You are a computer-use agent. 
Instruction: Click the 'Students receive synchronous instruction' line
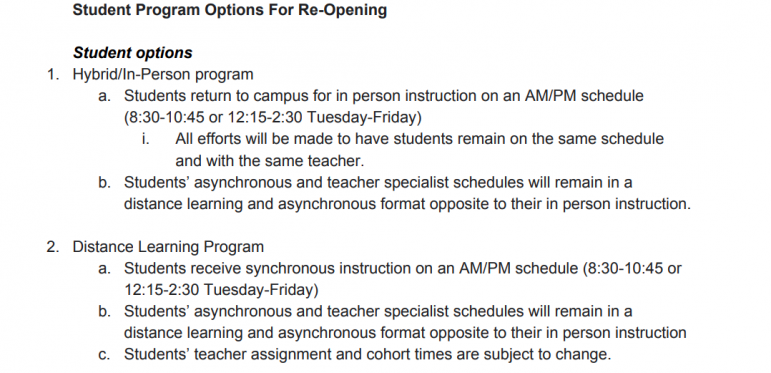403,268
